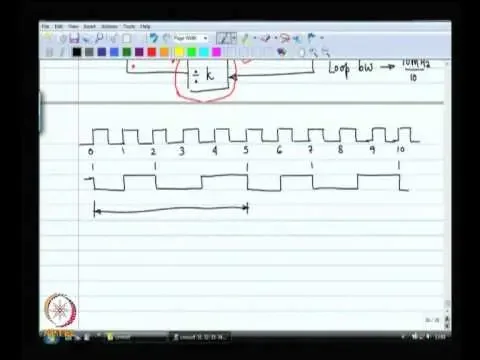
Task: Pick the dark green color swatch
Action: [126, 52]
